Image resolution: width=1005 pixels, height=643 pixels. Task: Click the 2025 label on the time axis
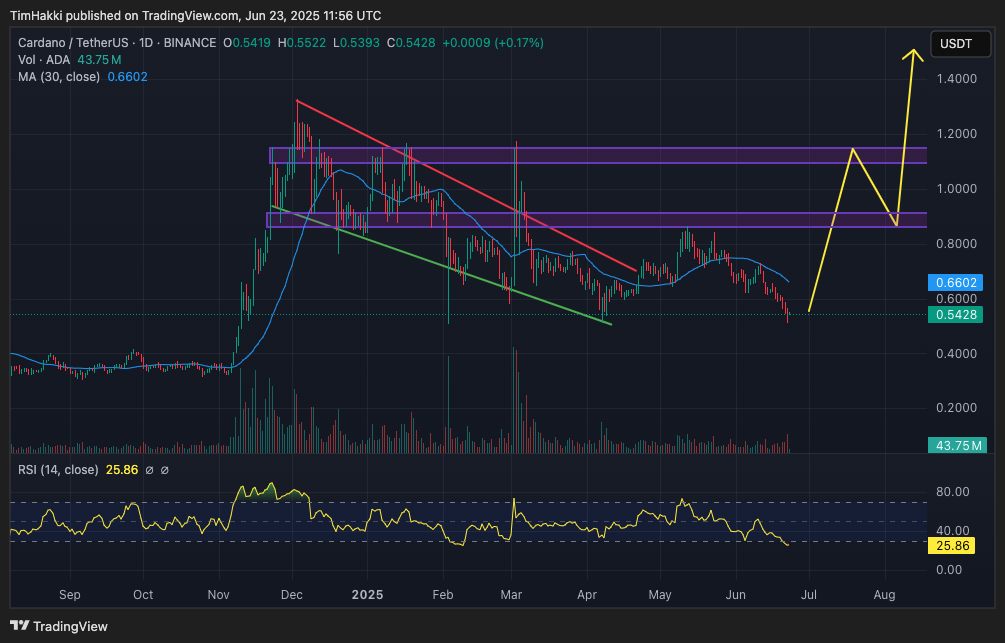(x=367, y=594)
